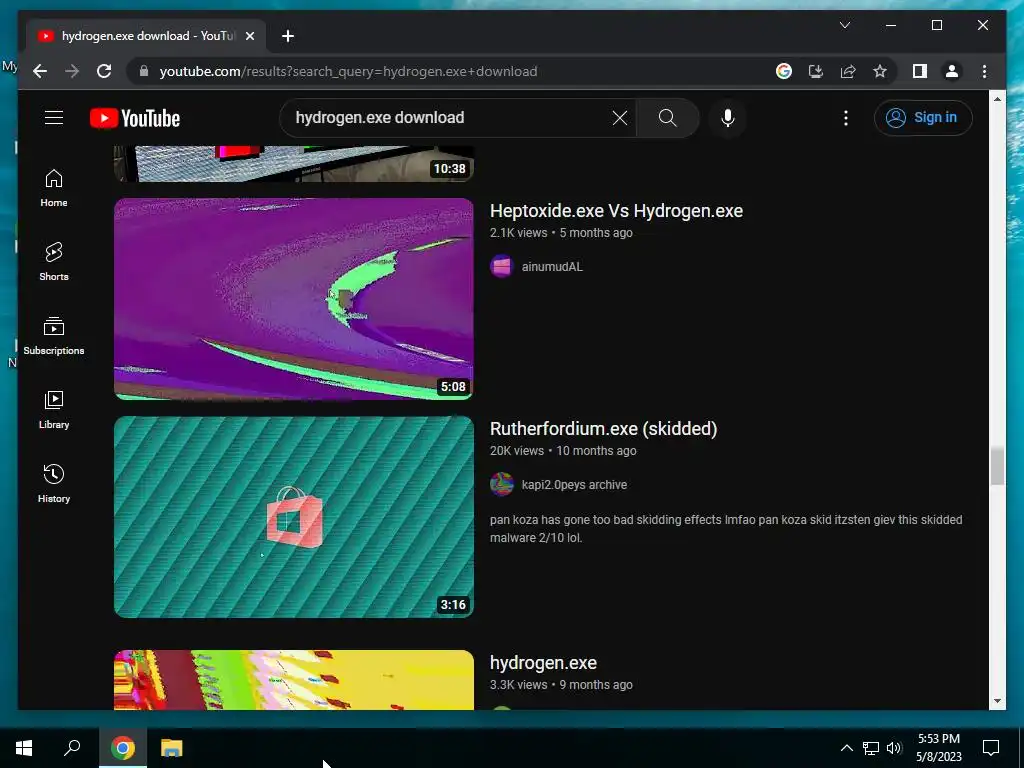Open Heptoxide.exe Vs Hydrogen.exe title
The image size is (1024, 768).
pos(616,211)
